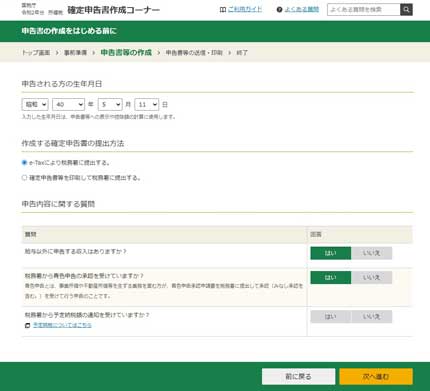This screenshot has width=430, height=391.
Task: Click the 作成する確定申告書の提出方法 heading
Action: click(73, 143)
